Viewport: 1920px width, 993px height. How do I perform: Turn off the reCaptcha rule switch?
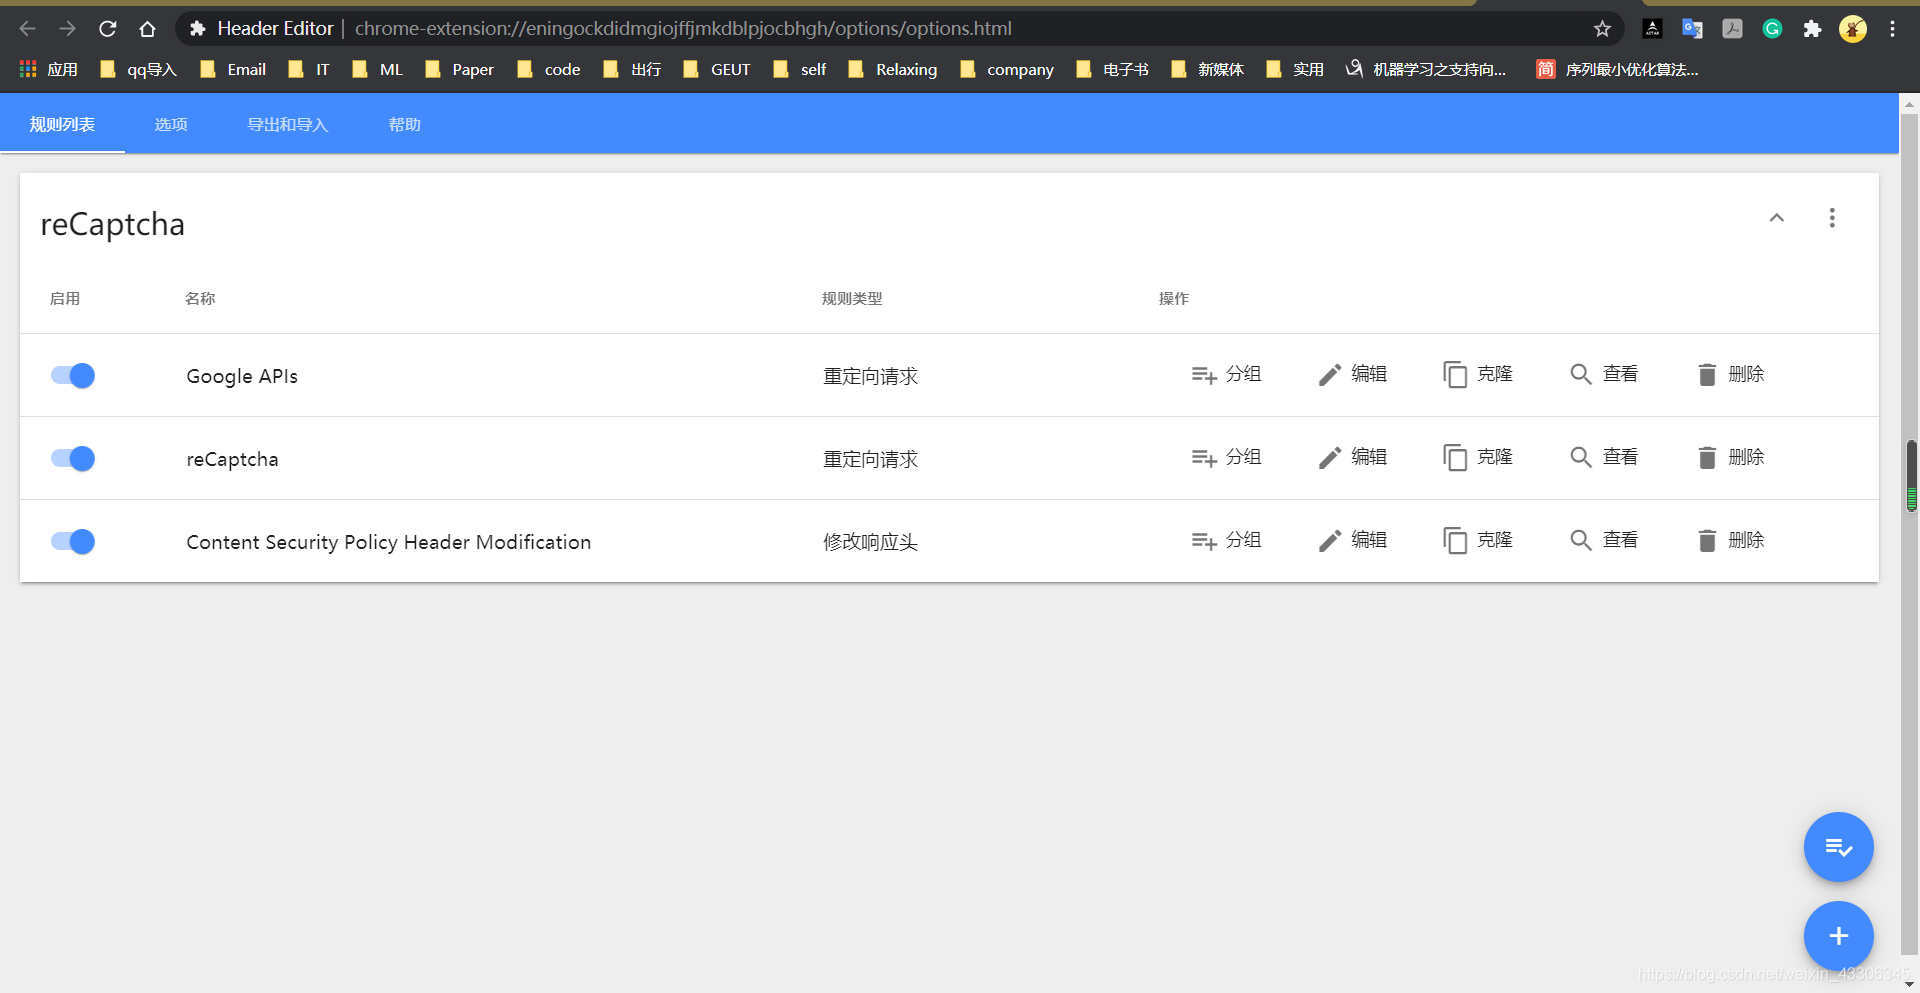[72, 458]
